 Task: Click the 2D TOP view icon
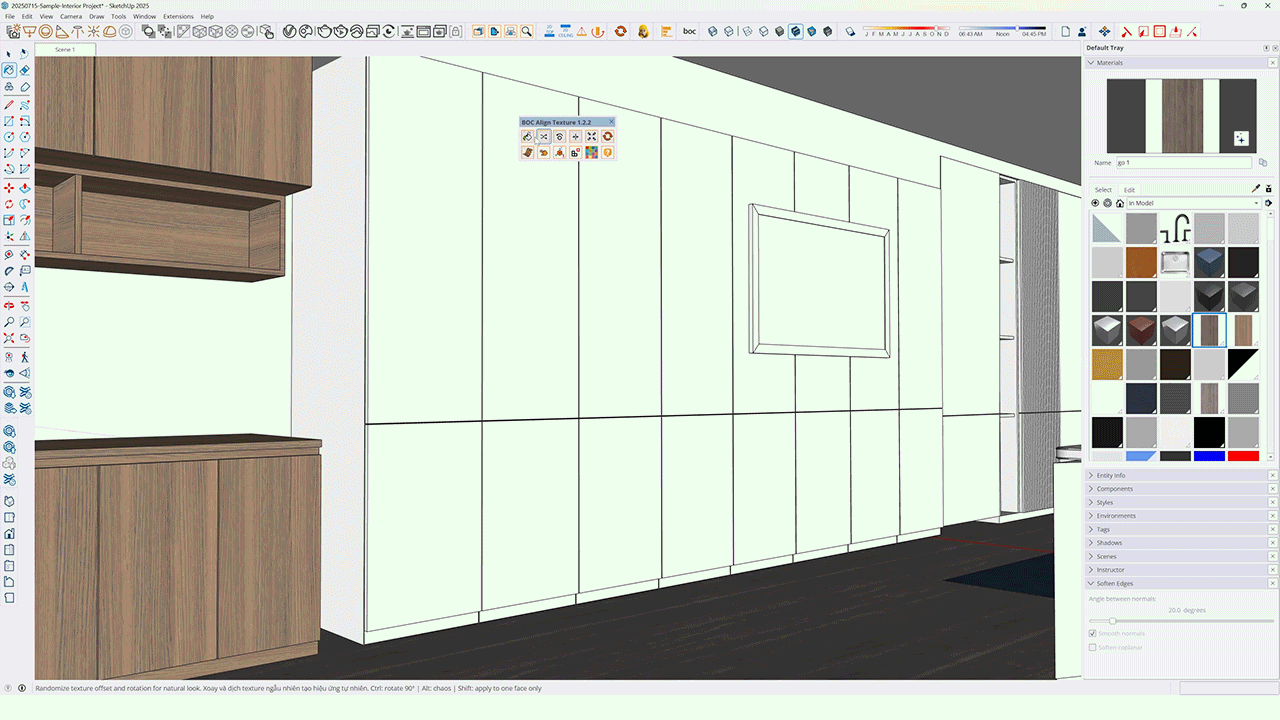point(550,31)
